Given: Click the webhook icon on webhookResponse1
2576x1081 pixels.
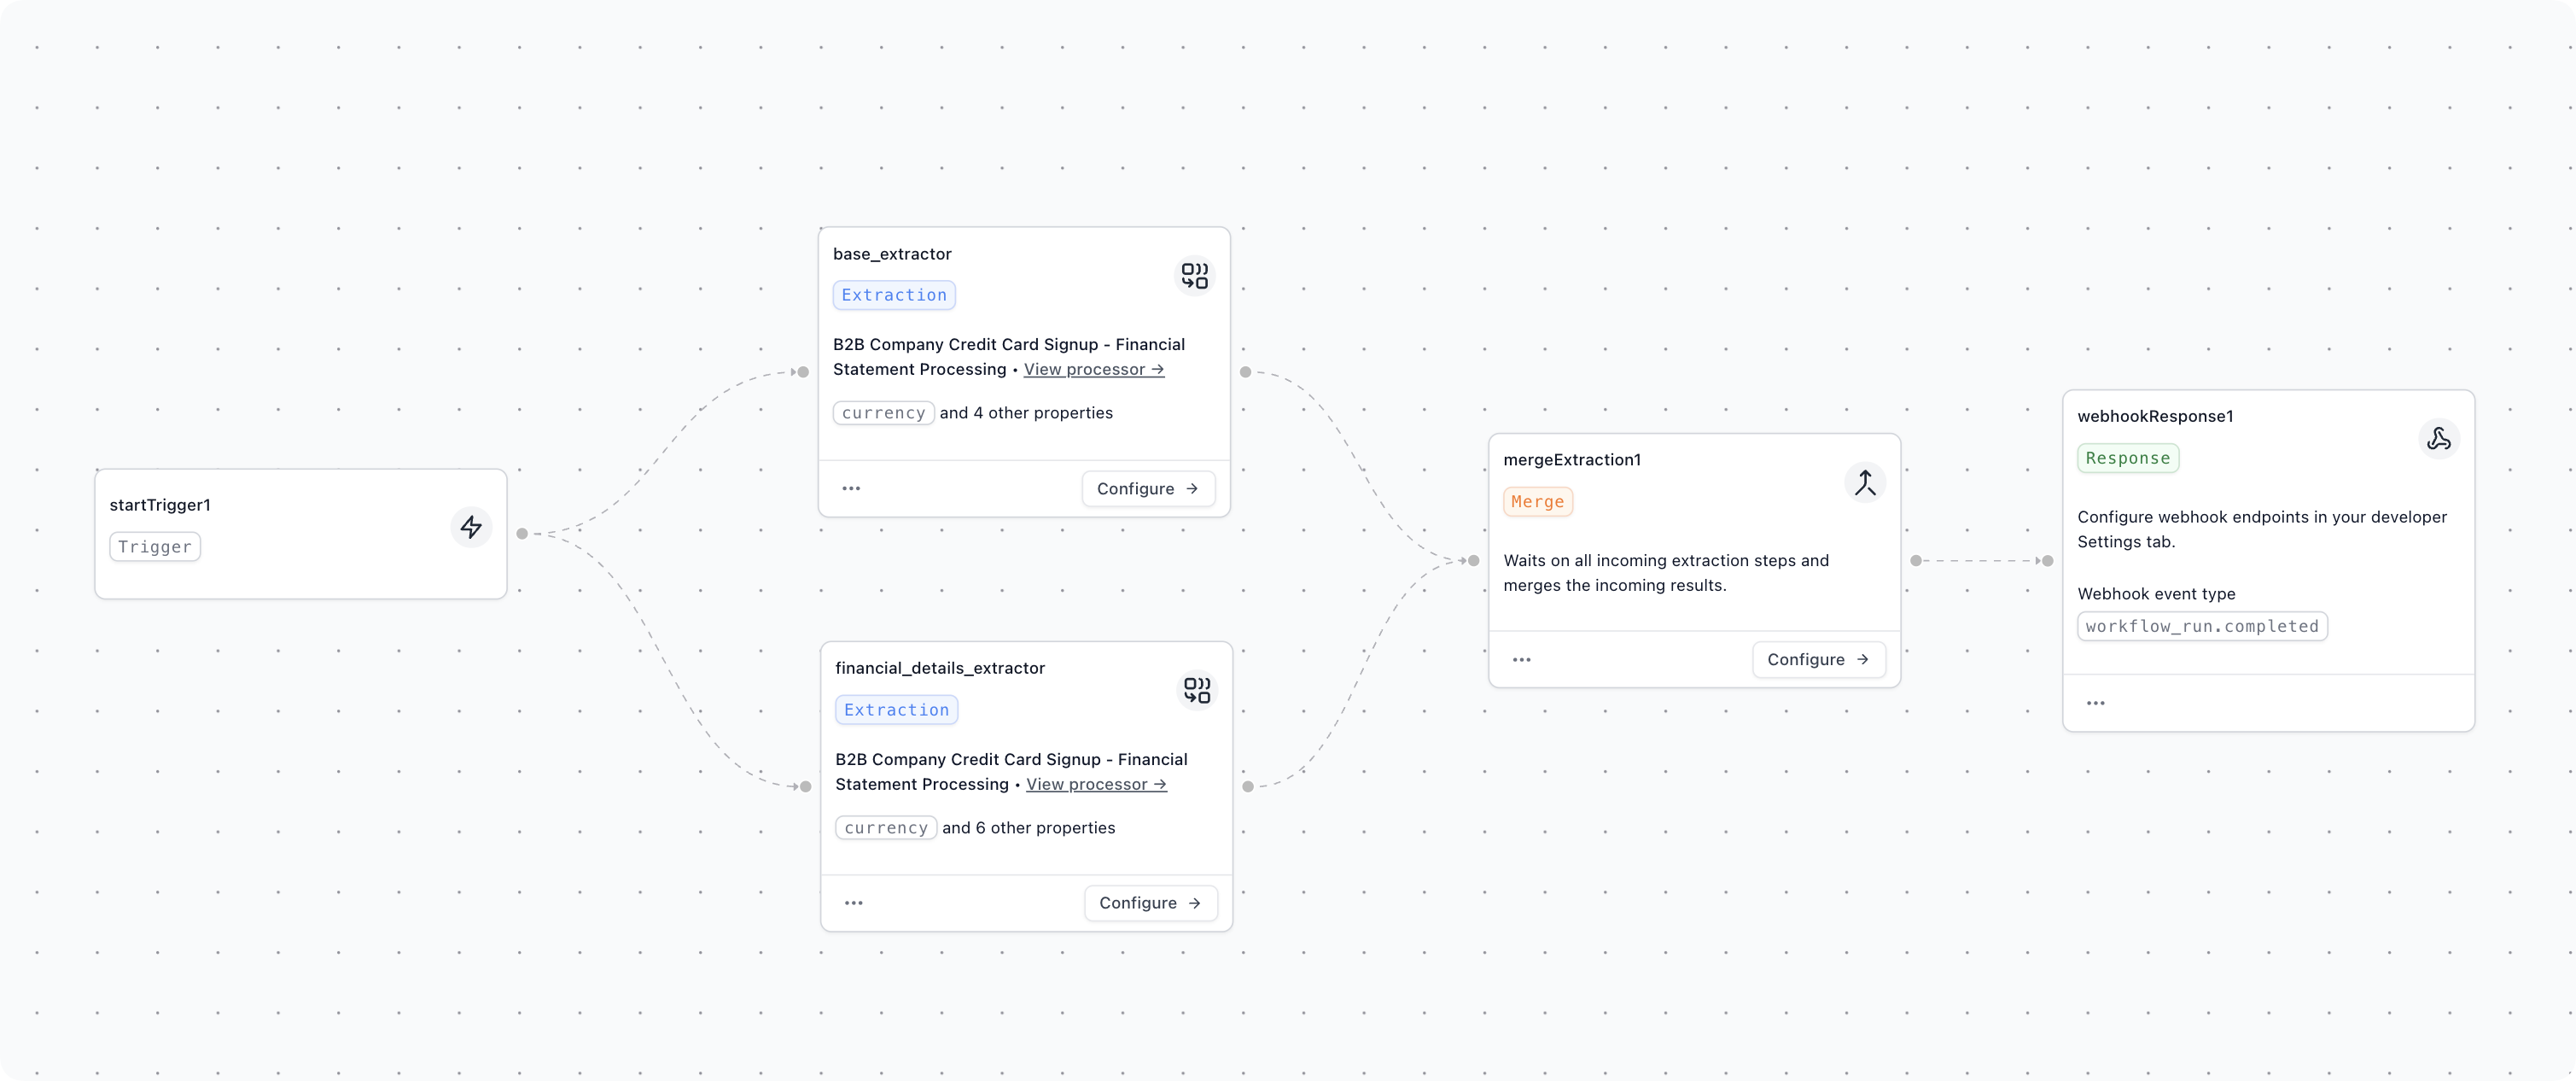Looking at the screenshot, I should point(2439,439).
